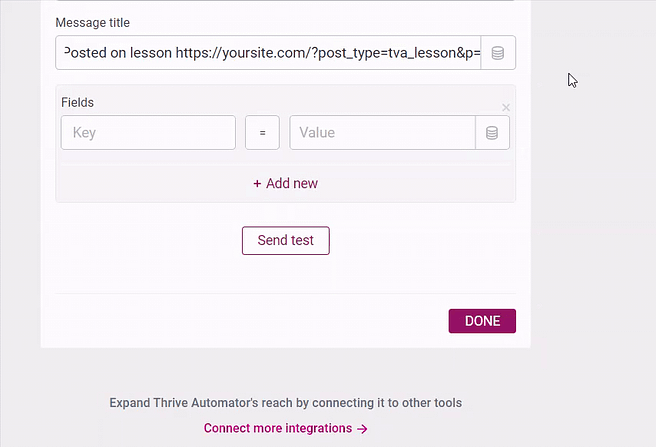Viewport: 656px width, 447px height.
Task: Open dynamic data picker beside Value field
Action: pyautogui.click(x=492, y=133)
